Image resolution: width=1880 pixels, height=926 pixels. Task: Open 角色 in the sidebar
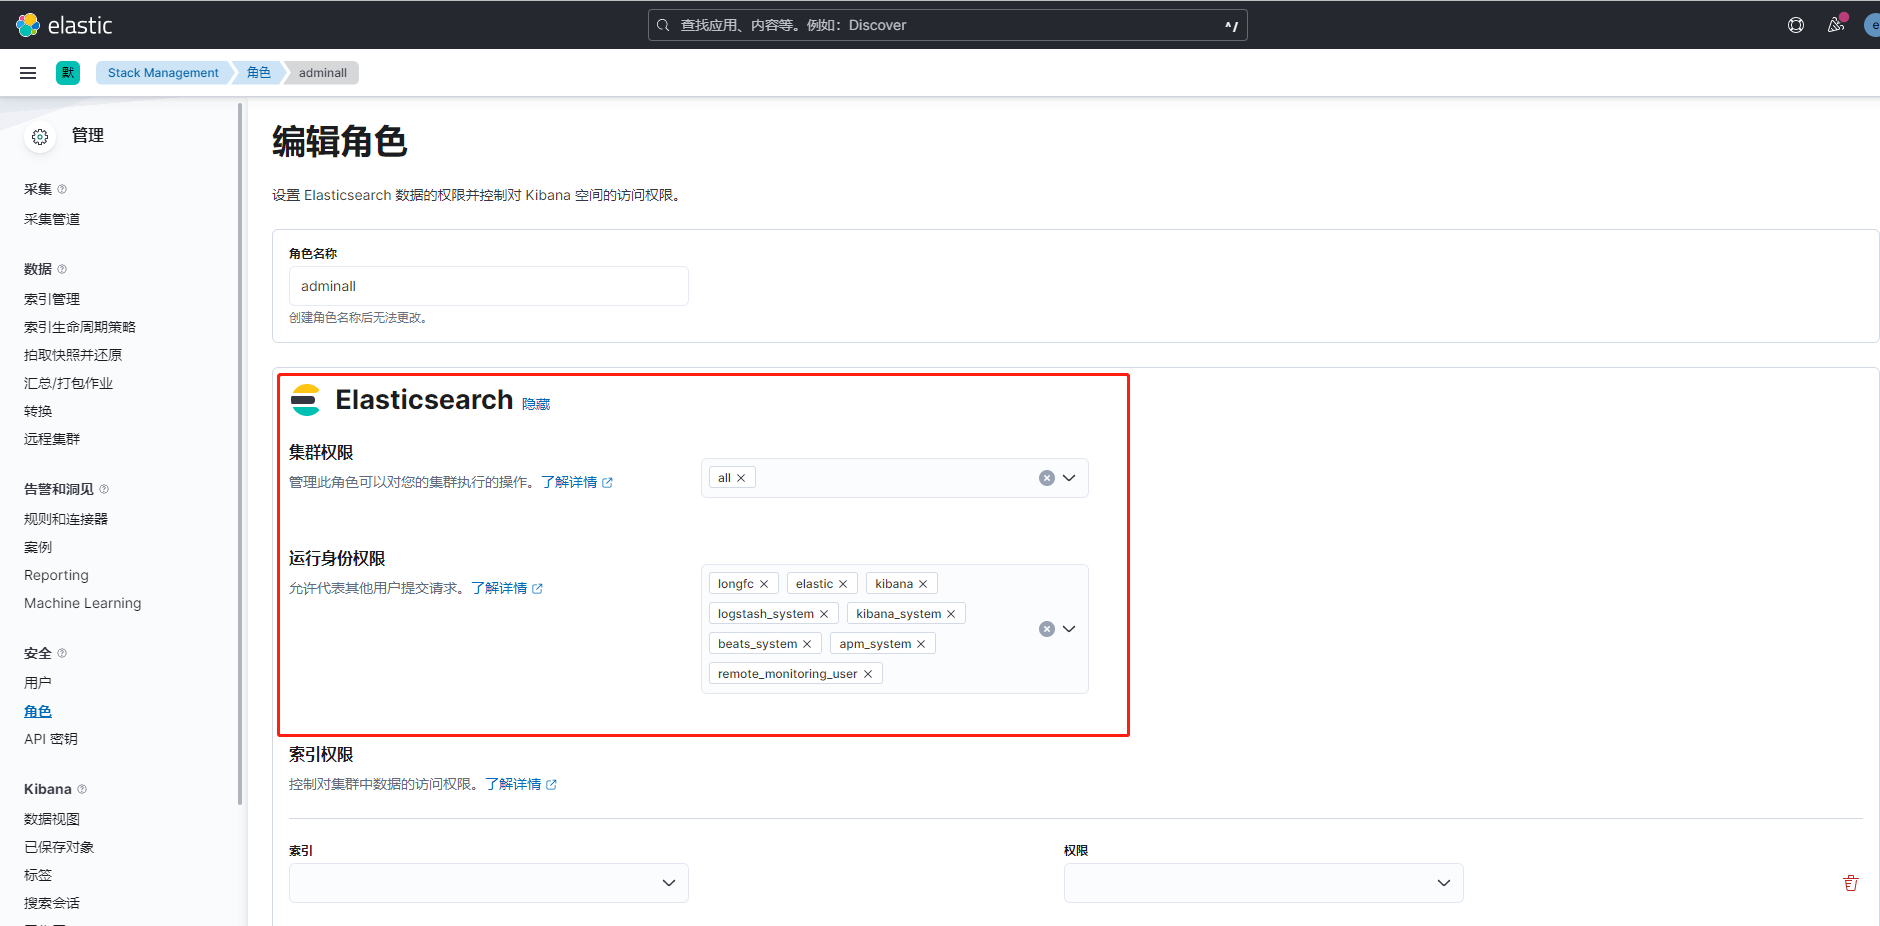pos(38,711)
